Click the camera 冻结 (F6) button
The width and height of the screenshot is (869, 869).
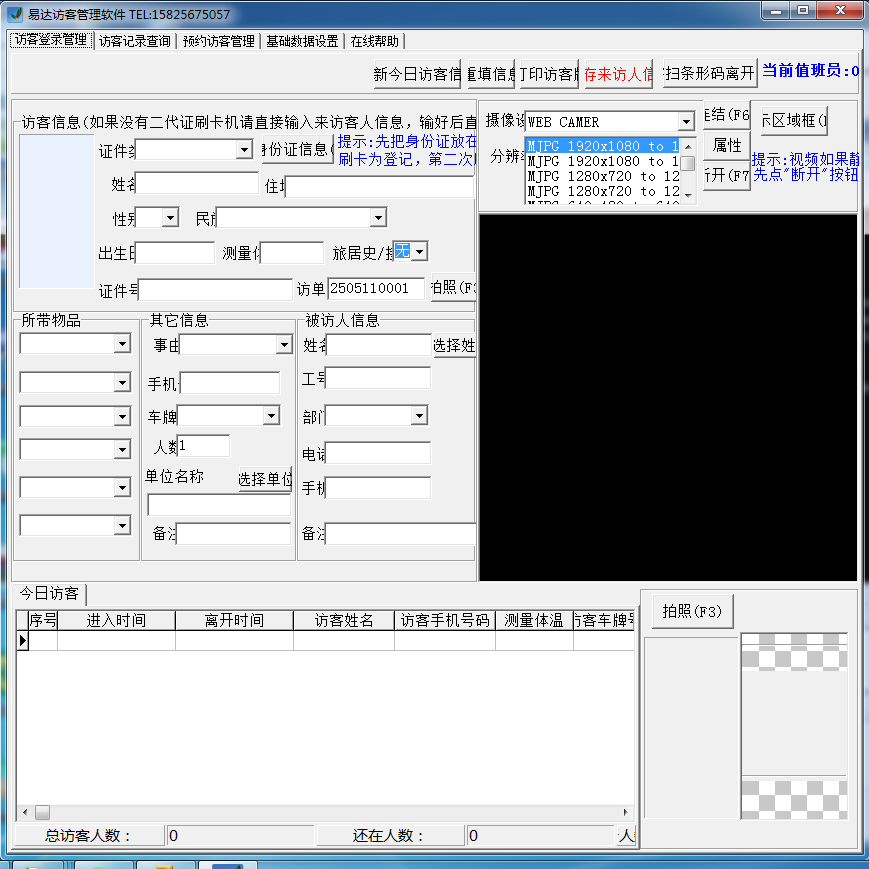click(x=727, y=115)
